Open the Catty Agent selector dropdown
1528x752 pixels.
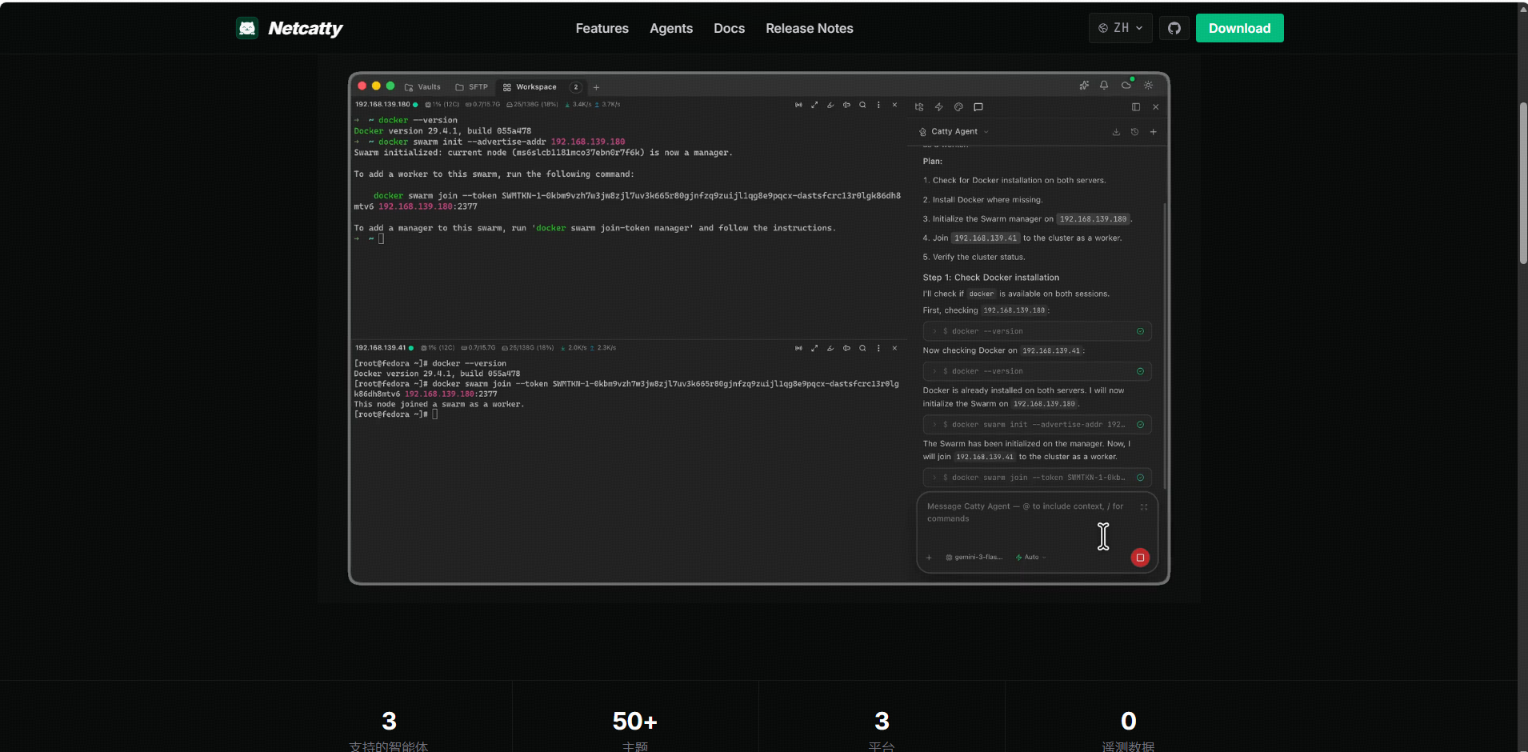[954, 132]
